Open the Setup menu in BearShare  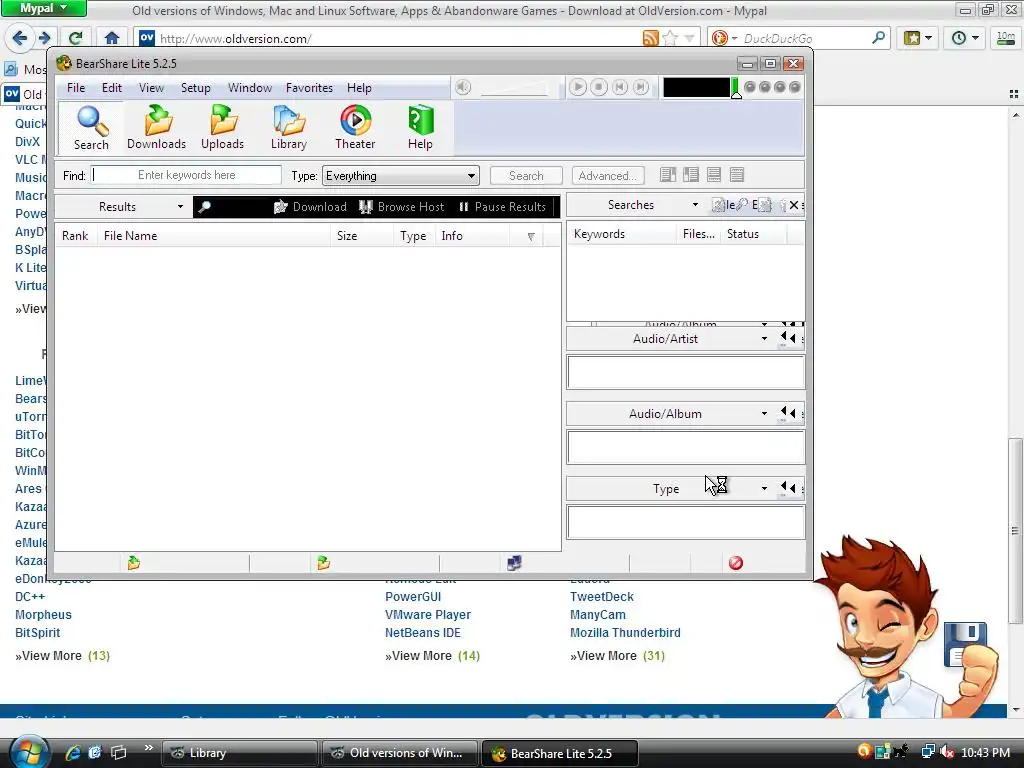tap(195, 88)
